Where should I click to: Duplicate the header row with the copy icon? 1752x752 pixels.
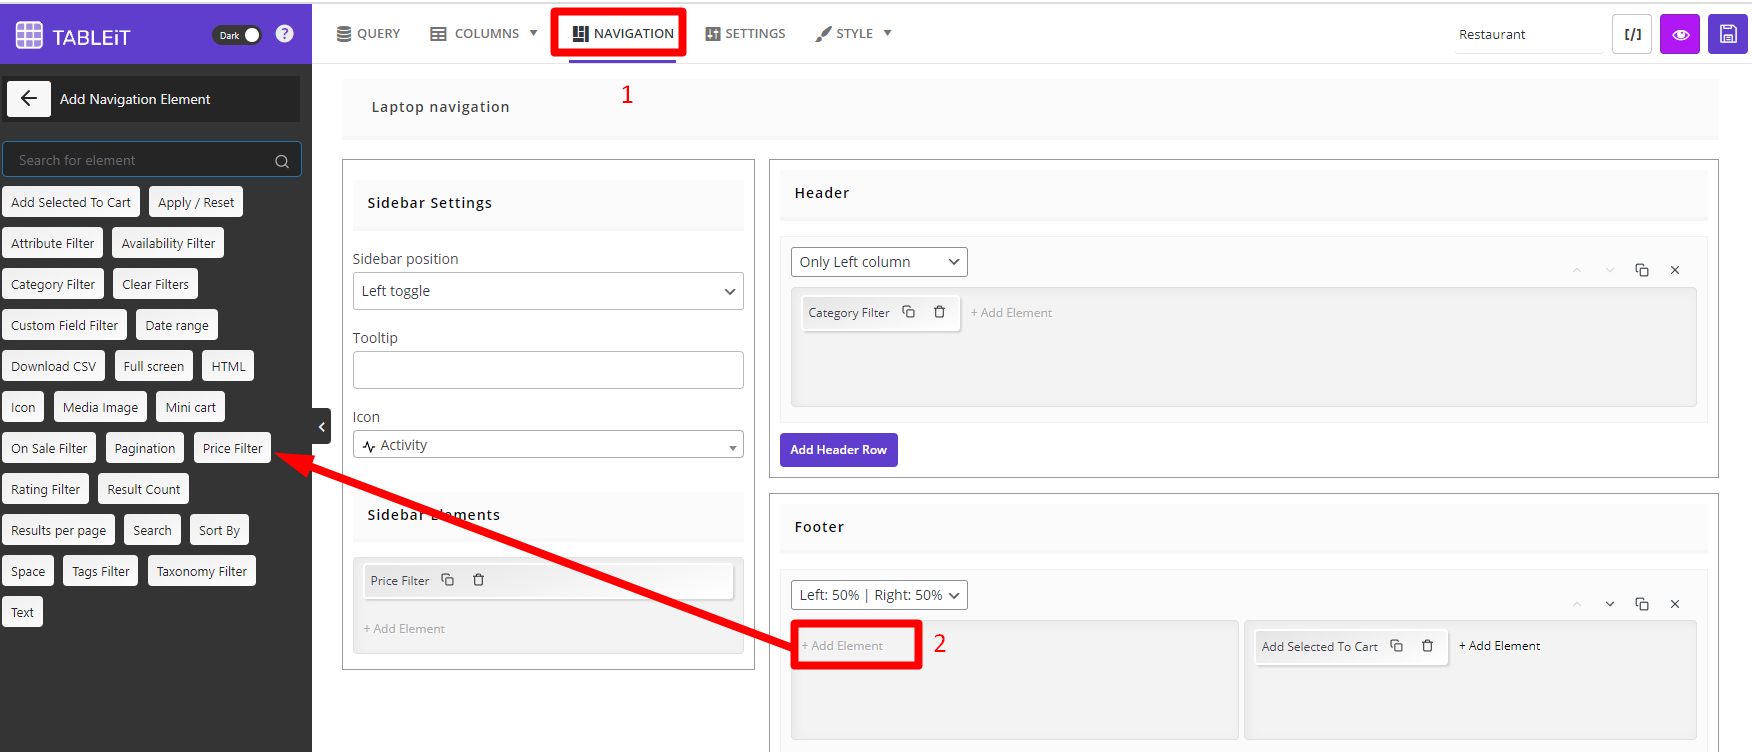(1642, 270)
